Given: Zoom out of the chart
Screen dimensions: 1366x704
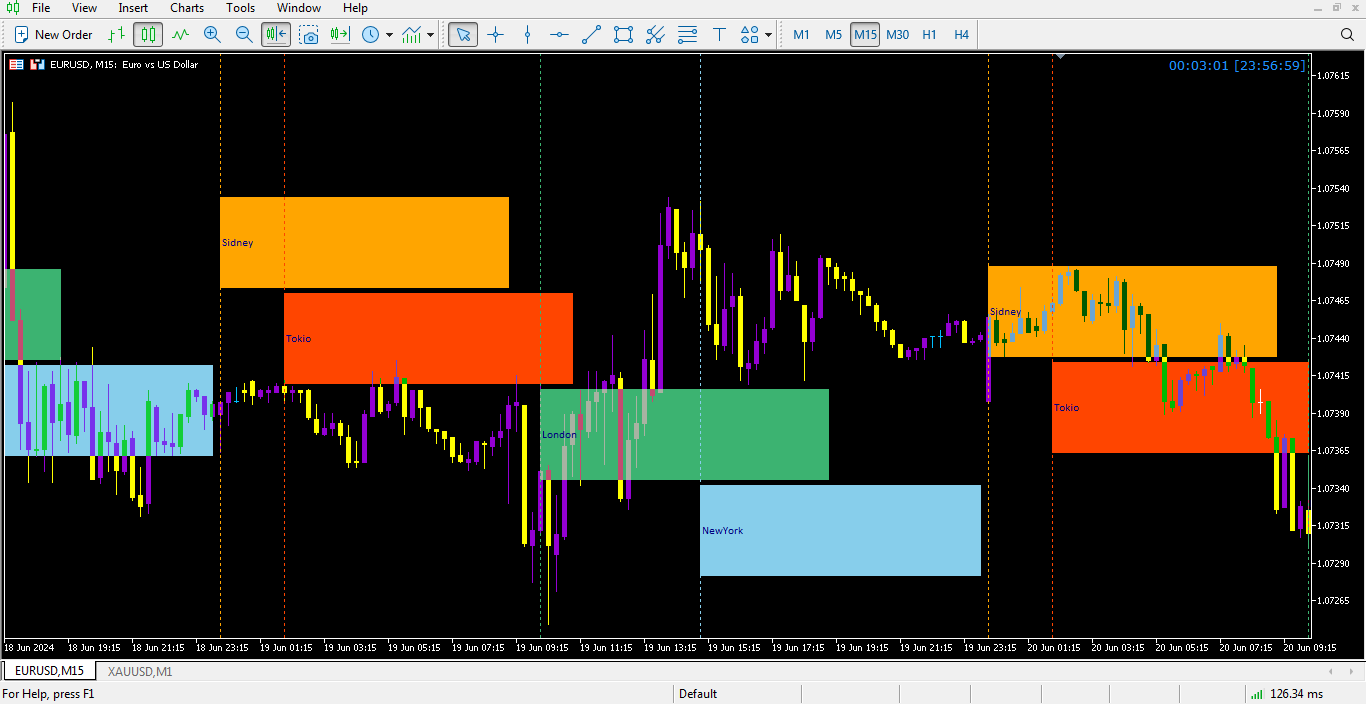Looking at the screenshot, I should click(244, 34).
